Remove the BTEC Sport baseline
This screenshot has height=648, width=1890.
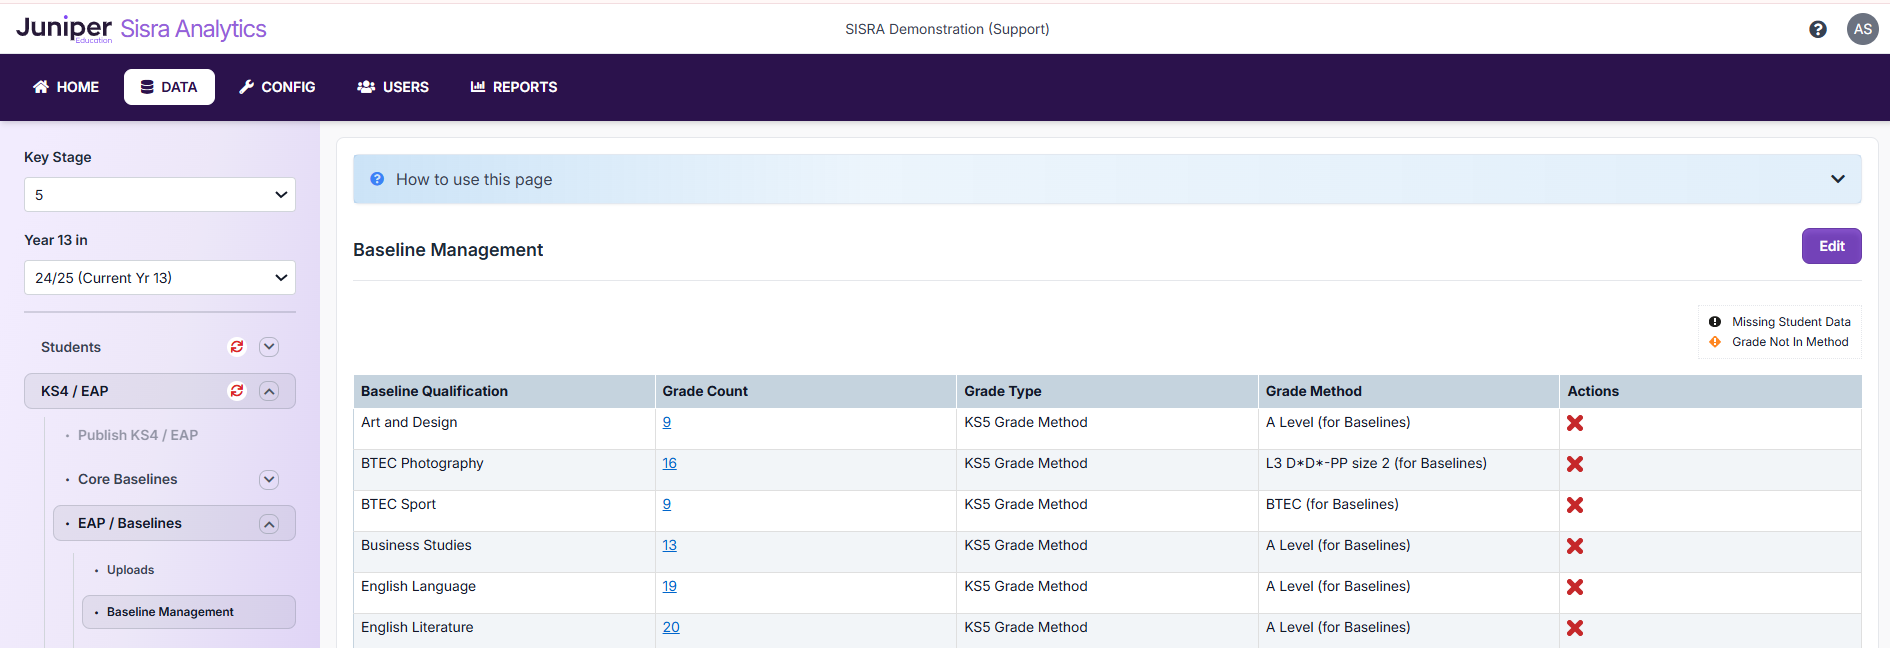tap(1574, 505)
